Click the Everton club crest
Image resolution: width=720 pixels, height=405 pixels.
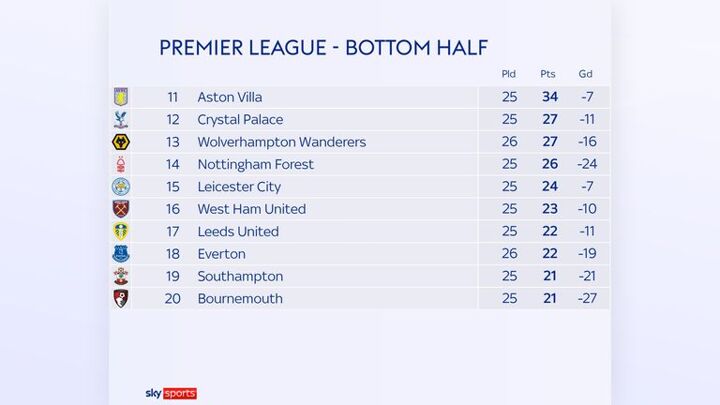point(121,254)
